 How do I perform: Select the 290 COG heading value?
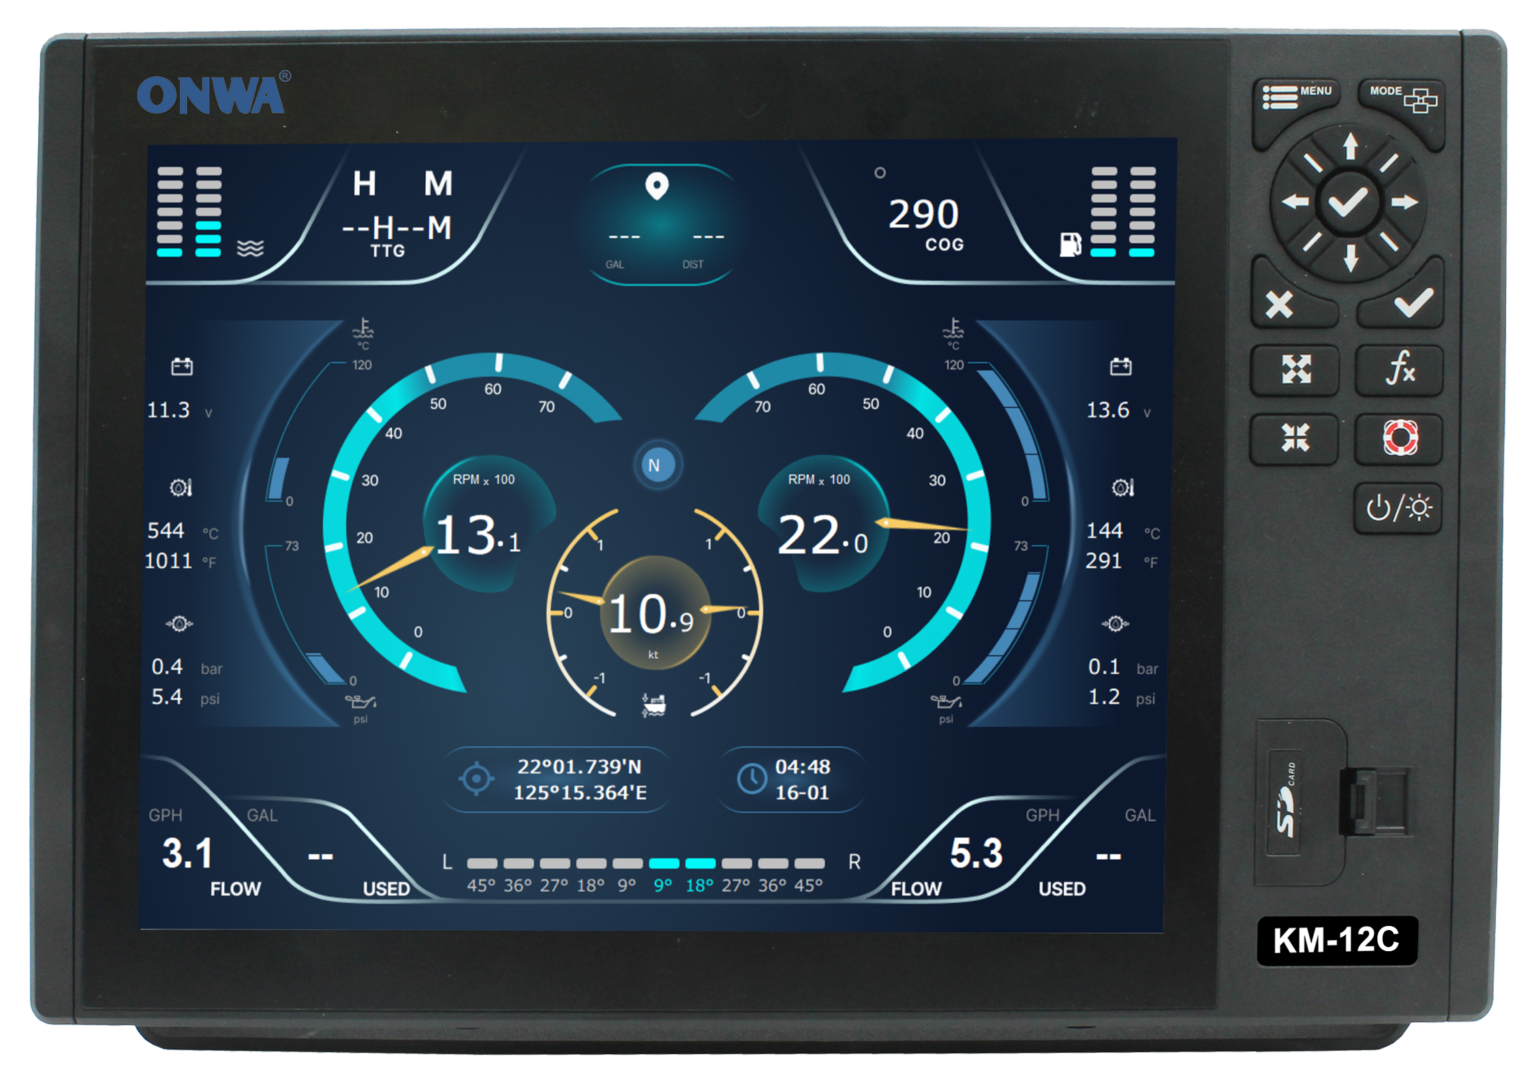coord(924,214)
